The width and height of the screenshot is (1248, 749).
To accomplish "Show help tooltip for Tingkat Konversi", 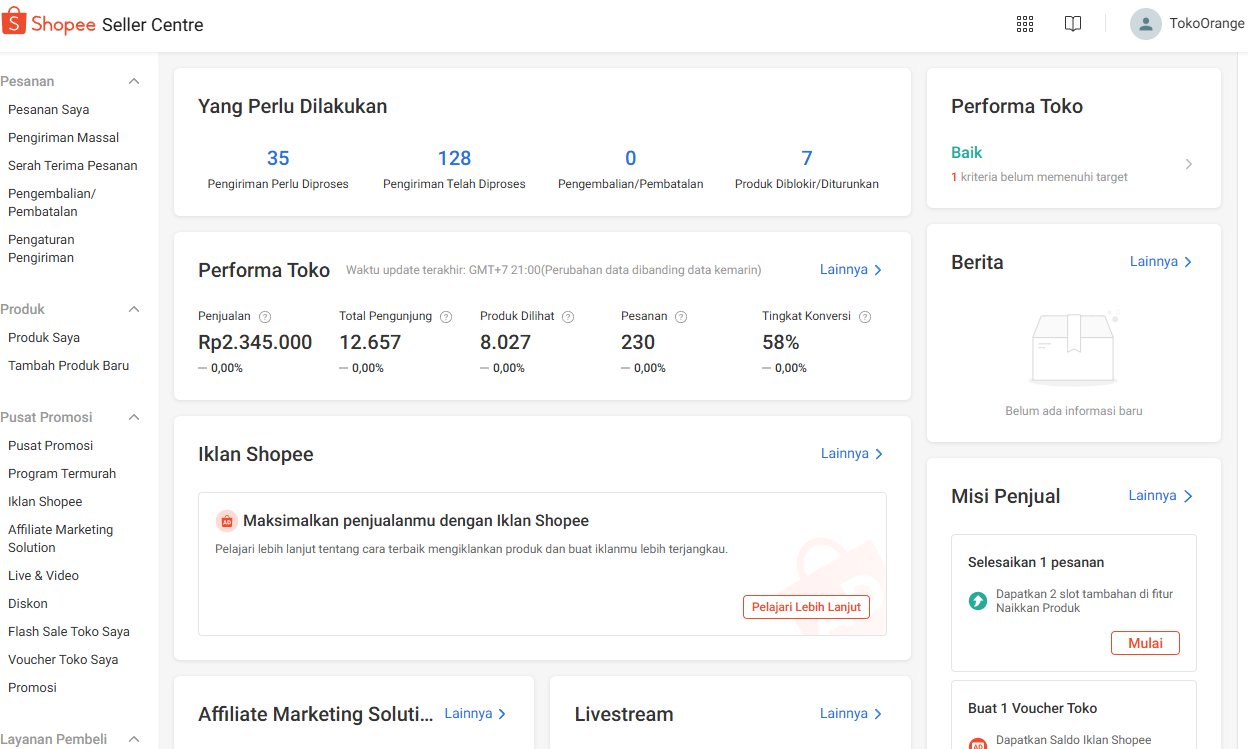I will point(865,317).
